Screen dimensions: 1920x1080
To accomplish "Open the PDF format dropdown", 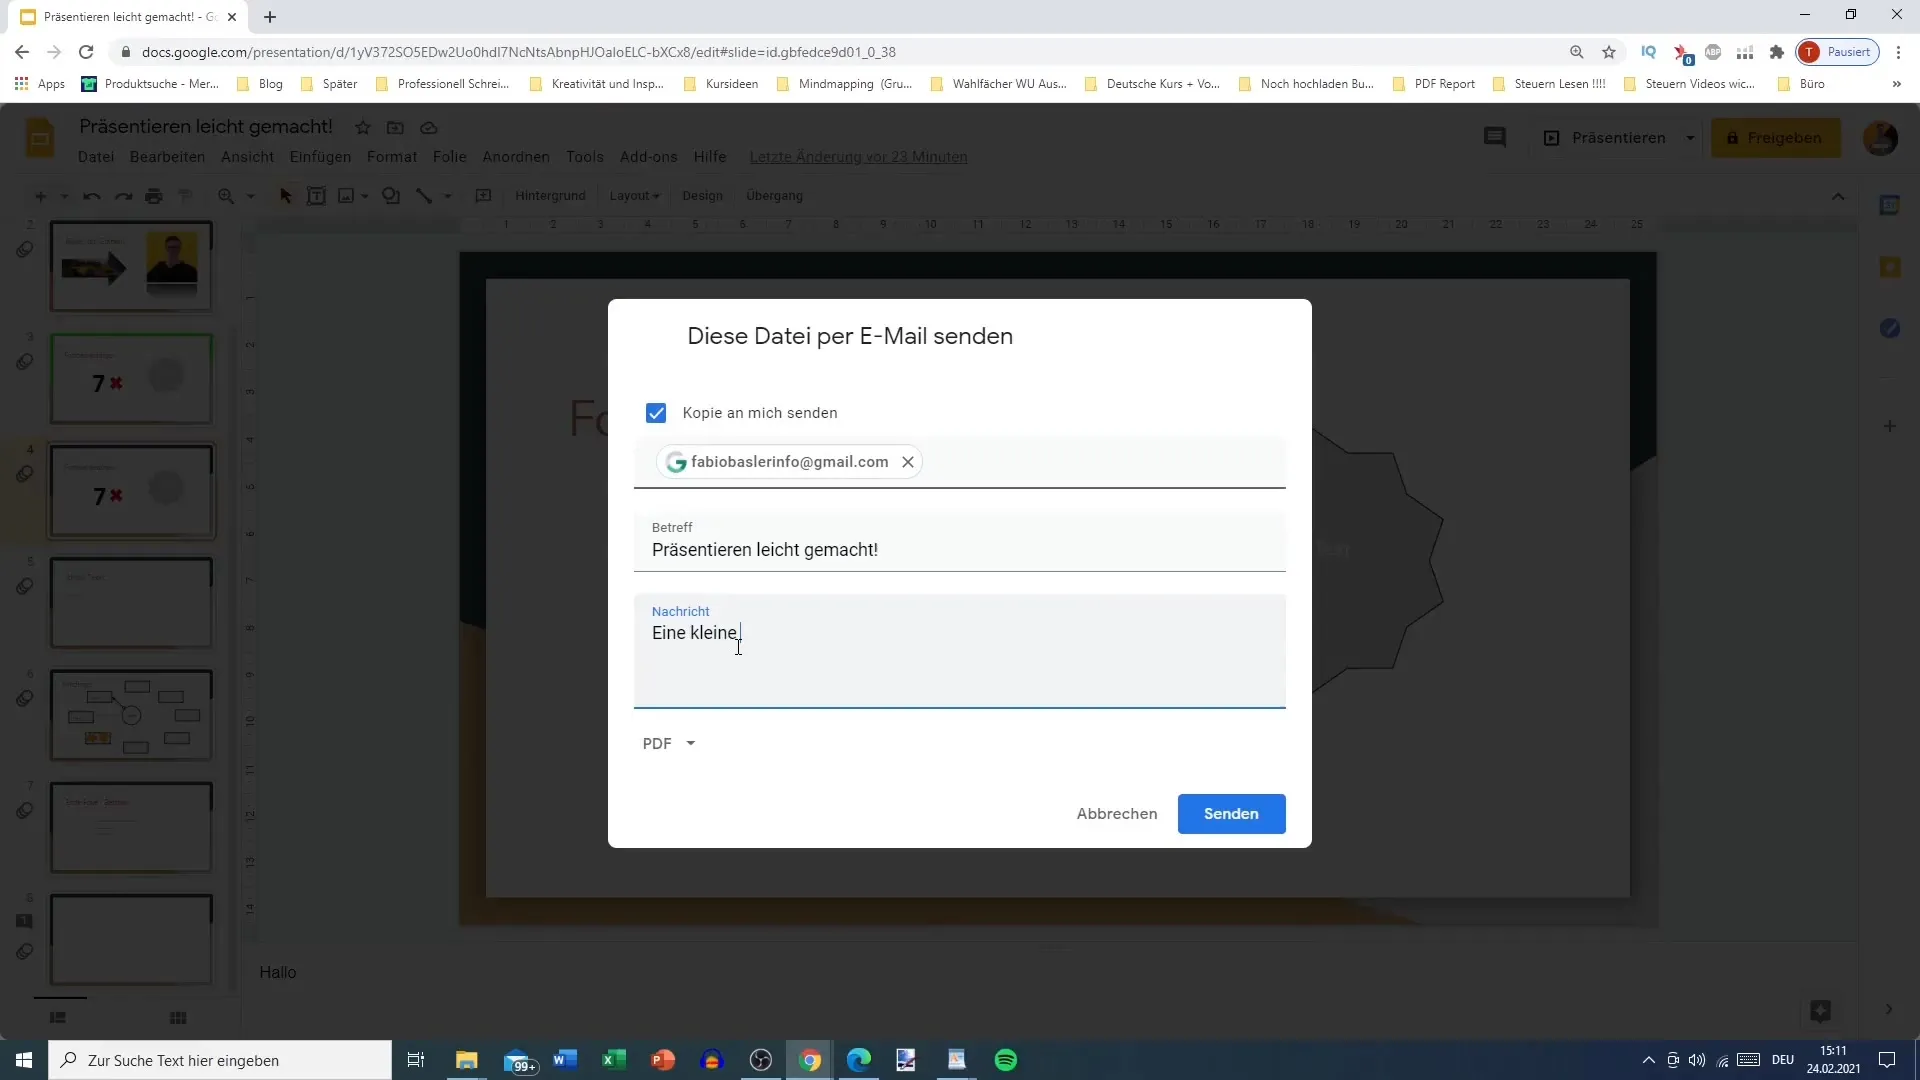I will tap(668, 743).
